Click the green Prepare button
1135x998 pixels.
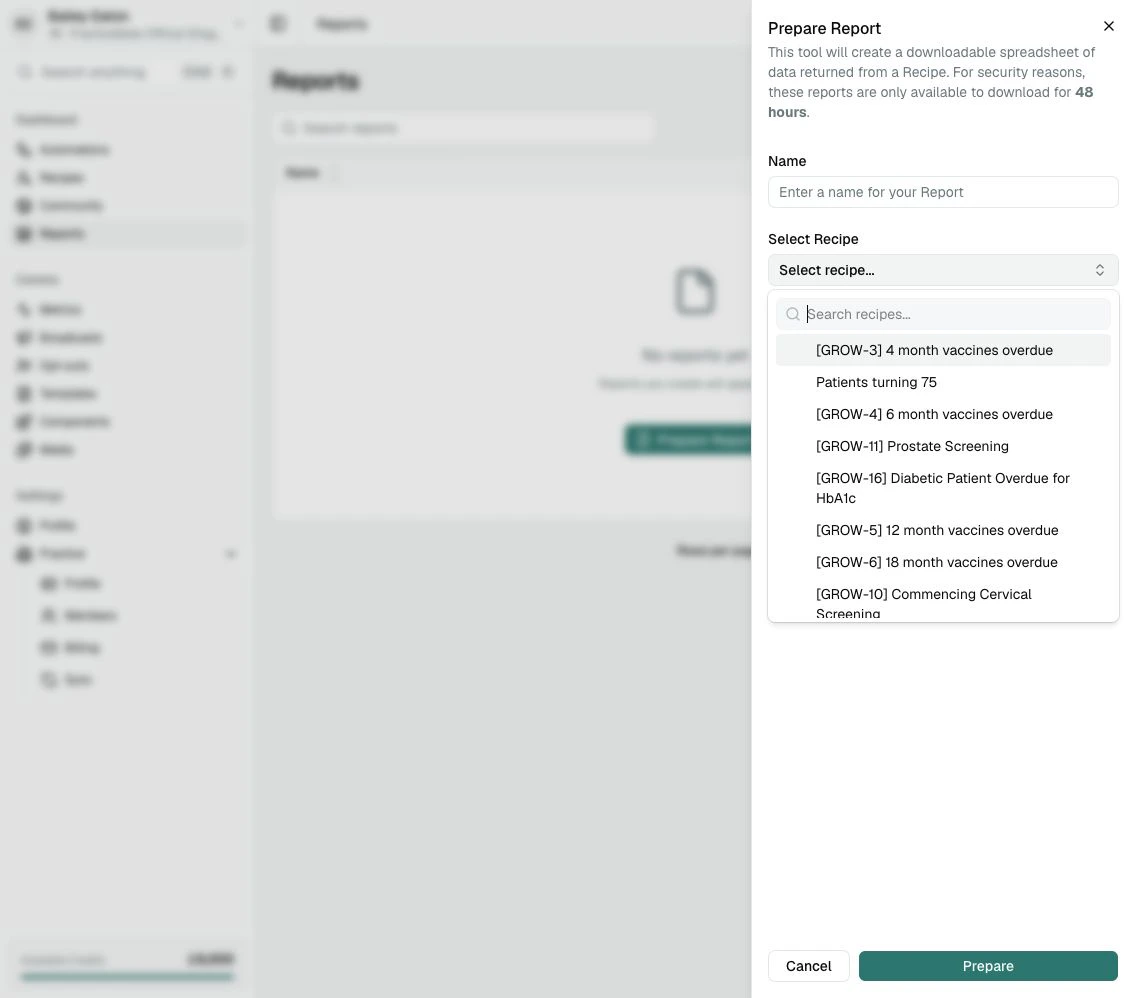pos(988,966)
